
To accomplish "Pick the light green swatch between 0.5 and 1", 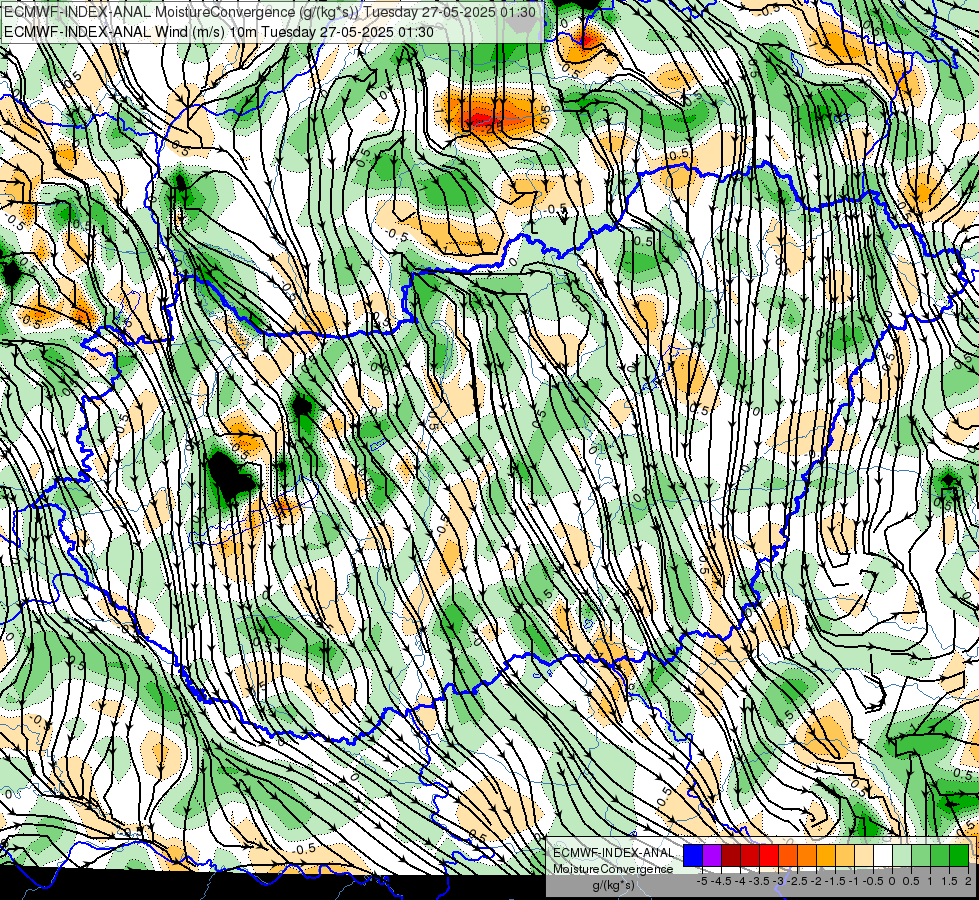I will click(x=921, y=856).
